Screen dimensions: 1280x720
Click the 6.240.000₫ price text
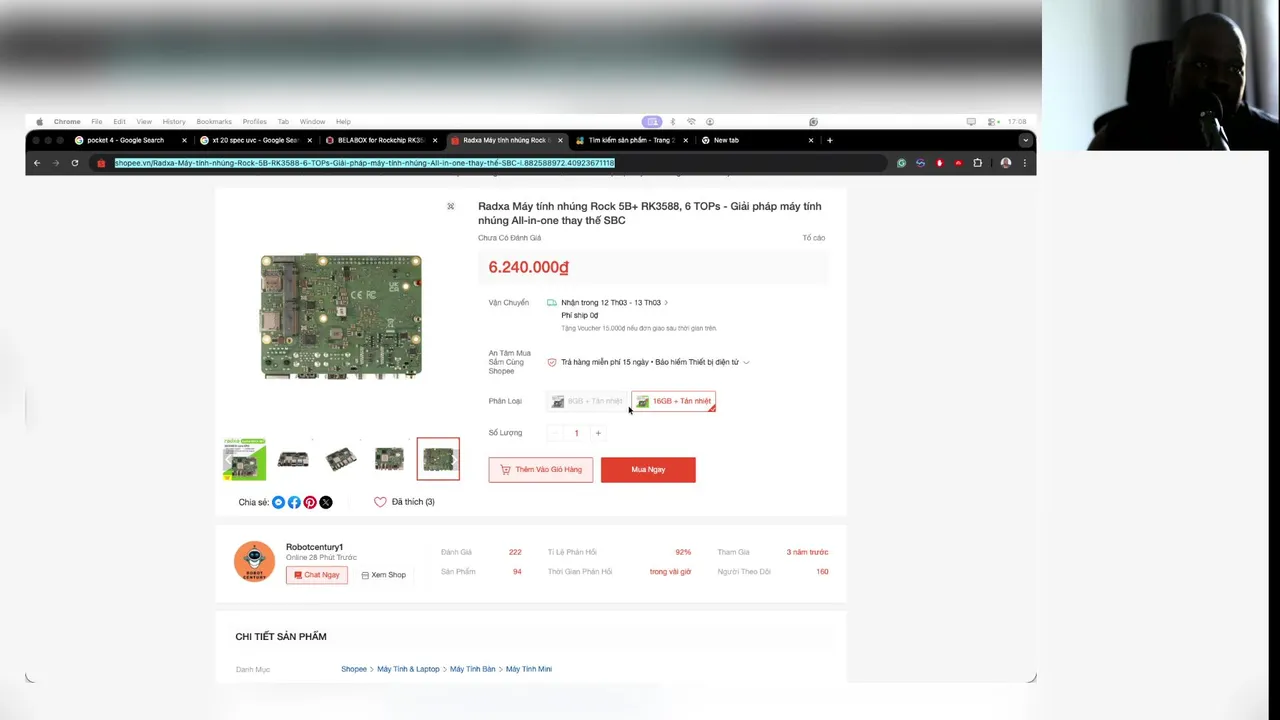coord(528,267)
